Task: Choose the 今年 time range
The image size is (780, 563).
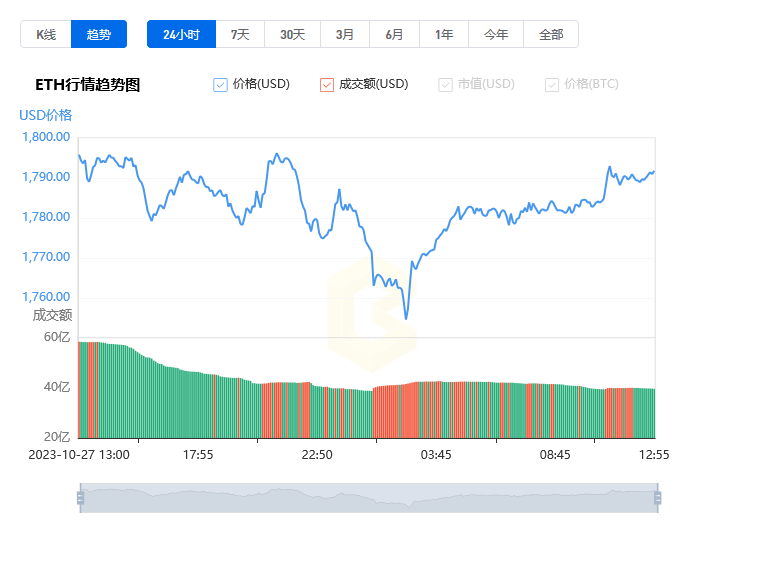Action: pyautogui.click(x=496, y=34)
